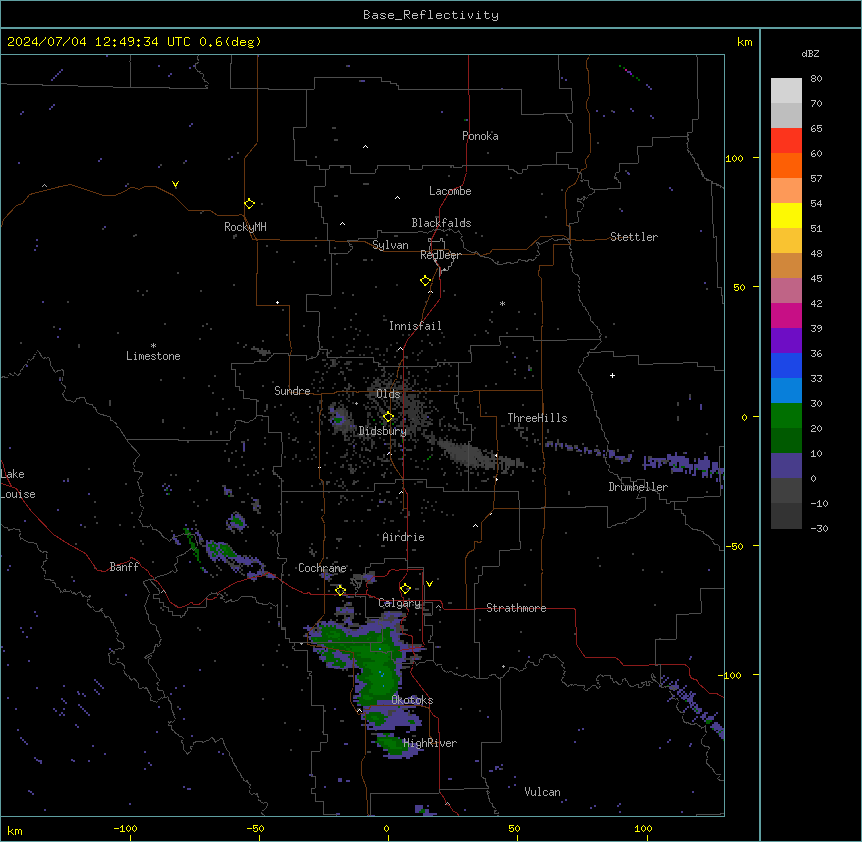Pick the orange 60-57 dBZ legend swatch
This screenshot has width=862, height=842.
point(786,165)
